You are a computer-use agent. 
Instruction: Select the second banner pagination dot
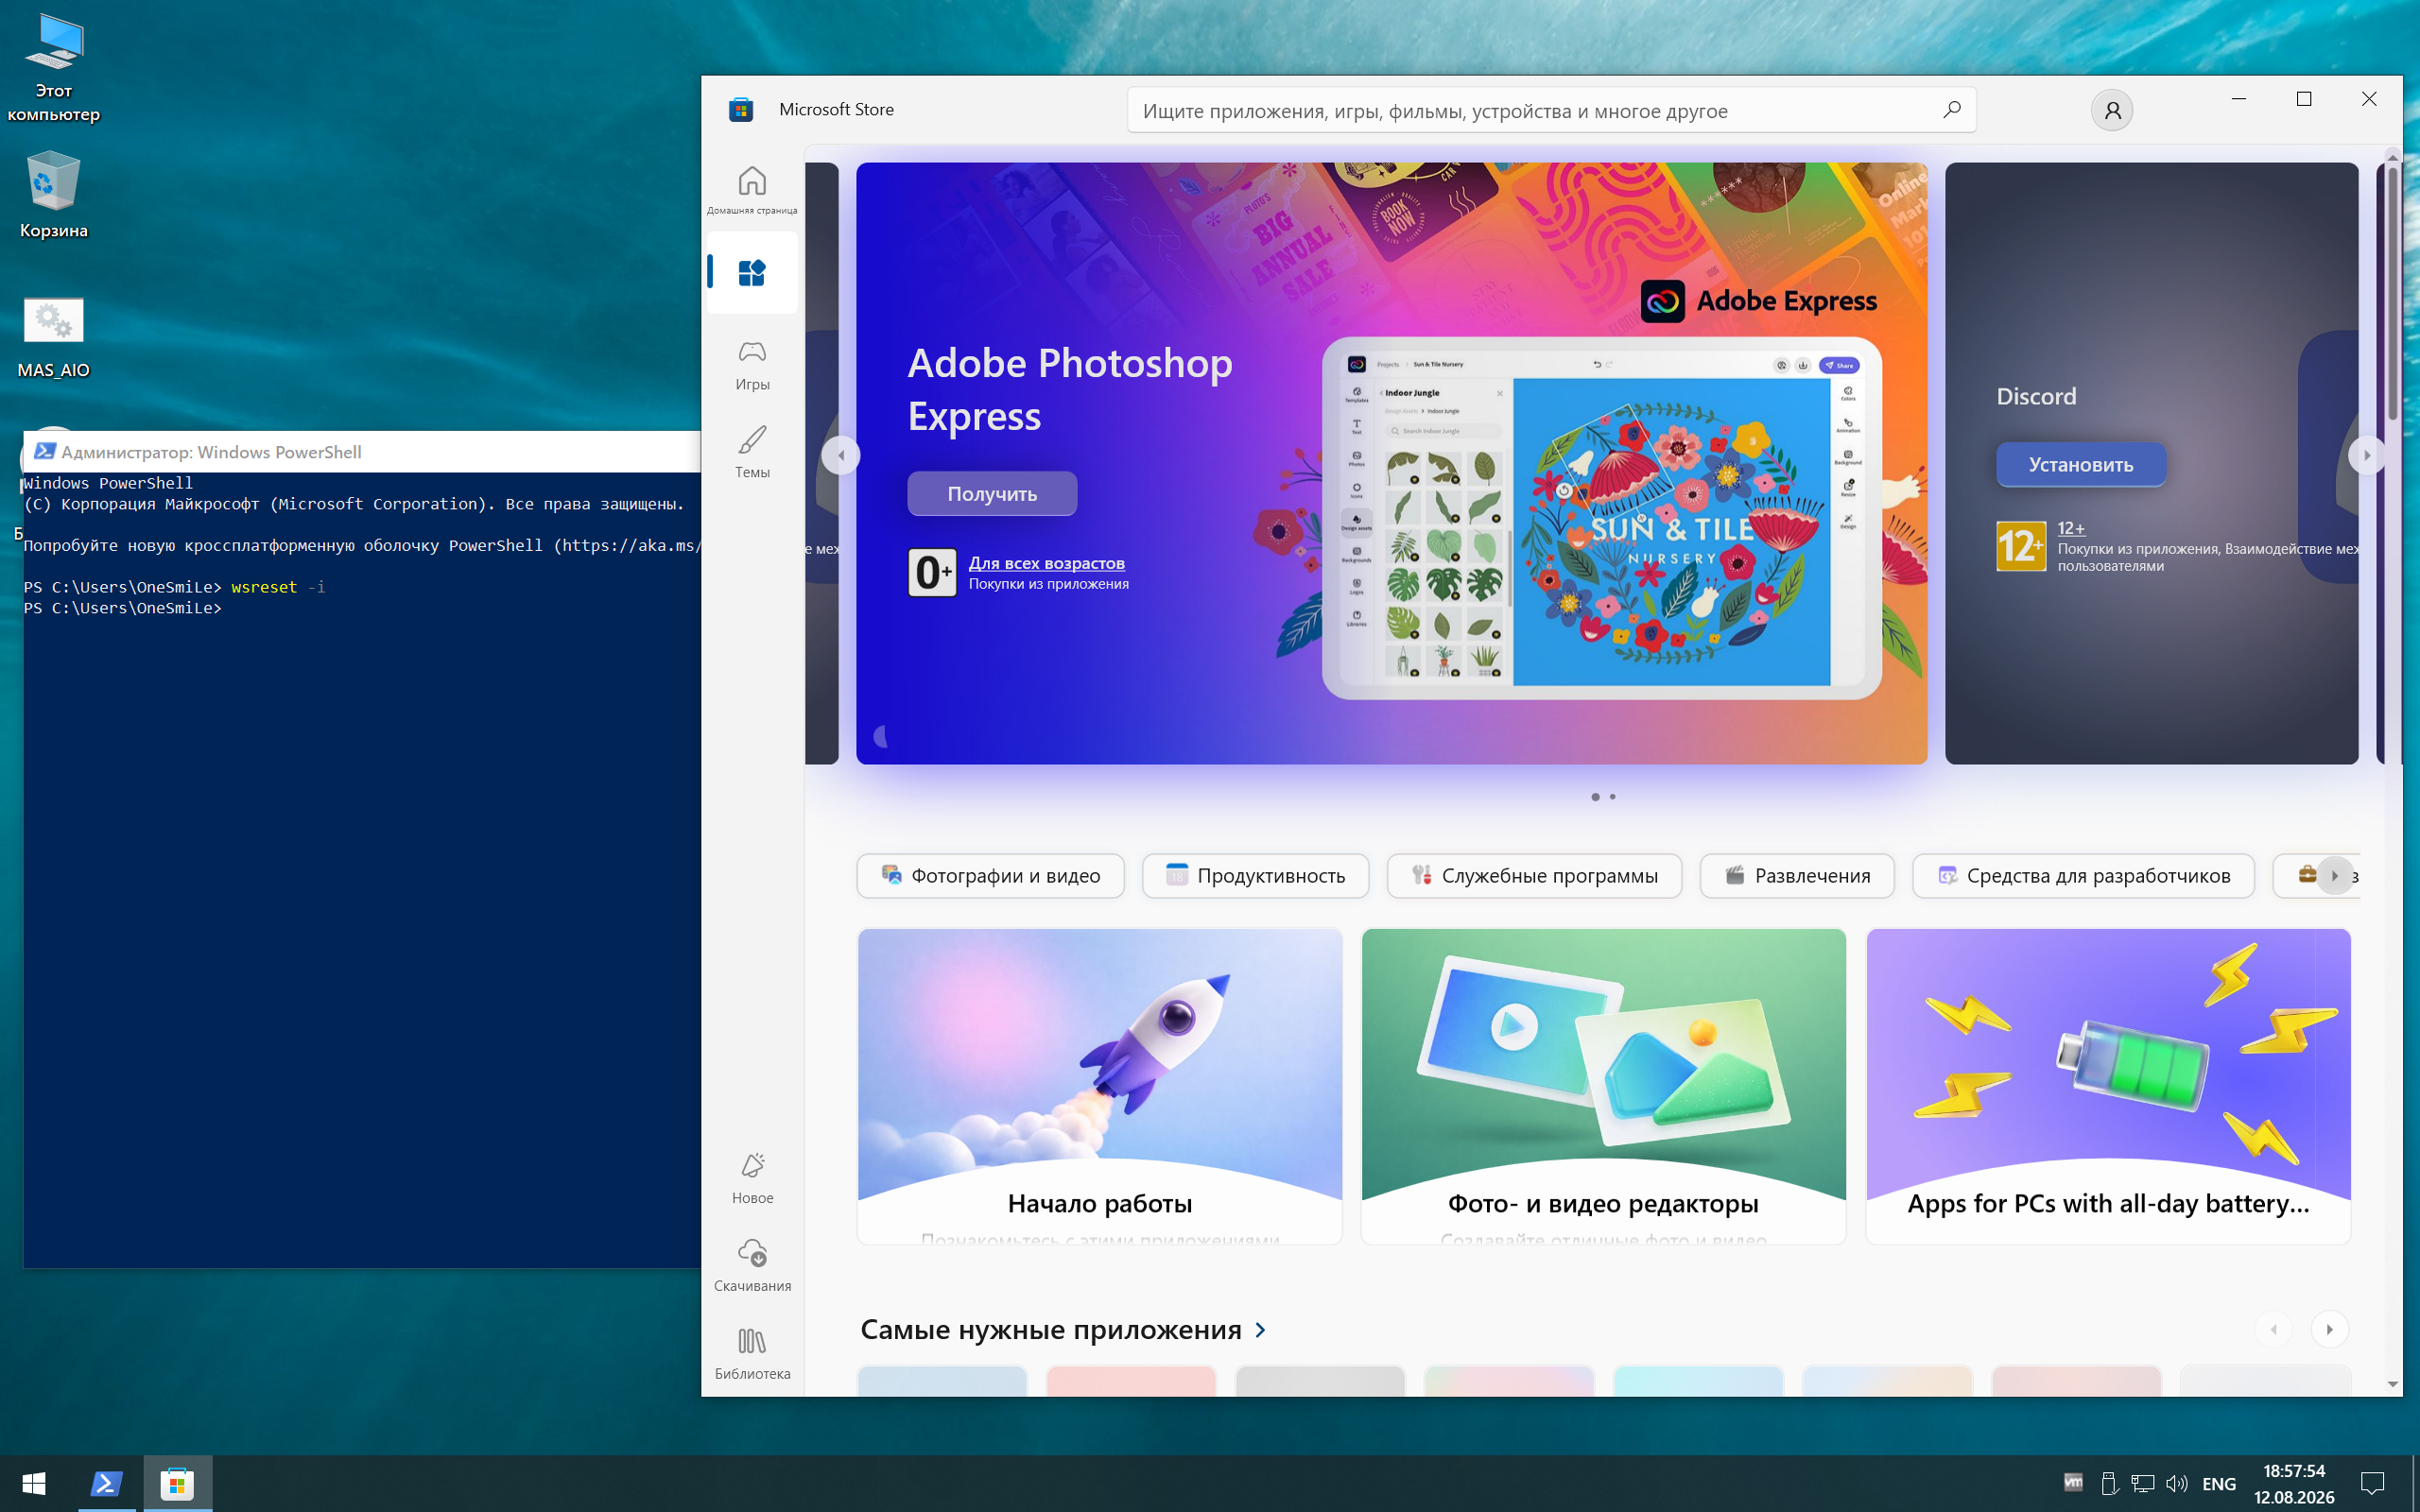click(1612, 797)
